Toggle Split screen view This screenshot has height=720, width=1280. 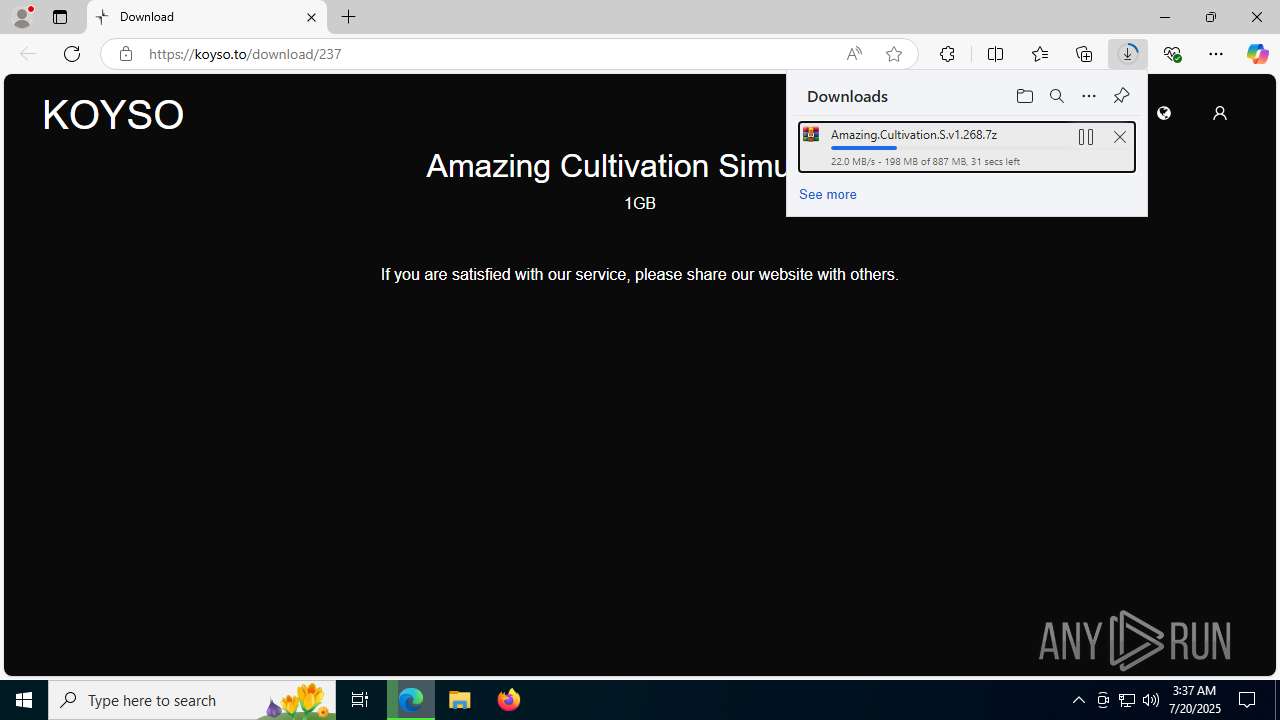click(995, 54)
